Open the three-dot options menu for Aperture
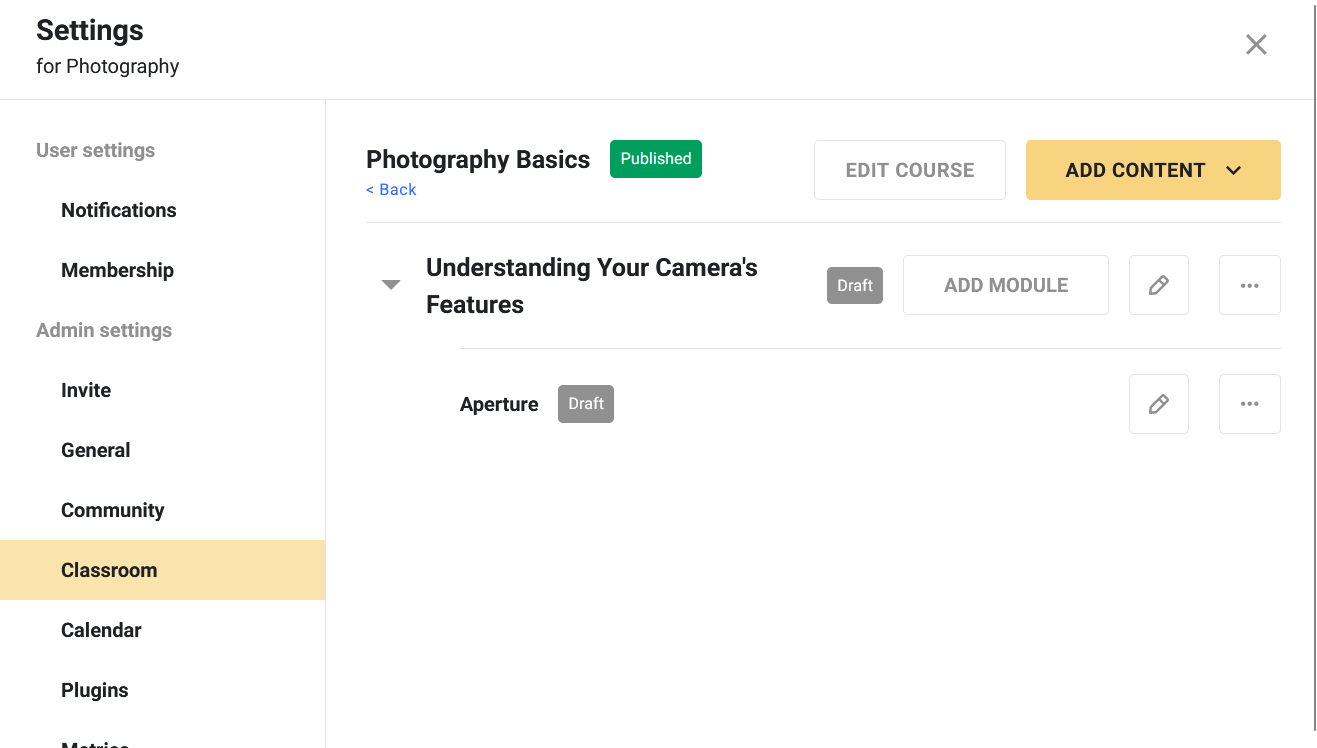This screenshot has width=1317, height=748. coord(1249,404)
